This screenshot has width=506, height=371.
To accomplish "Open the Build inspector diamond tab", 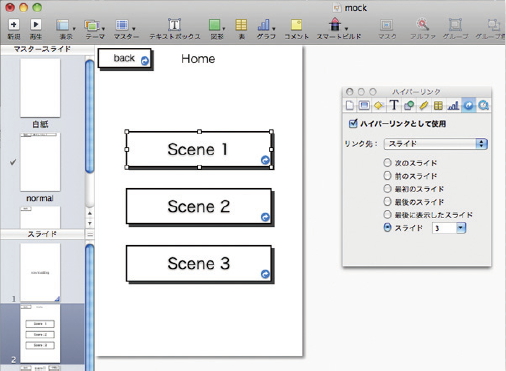I will point(378,106).
